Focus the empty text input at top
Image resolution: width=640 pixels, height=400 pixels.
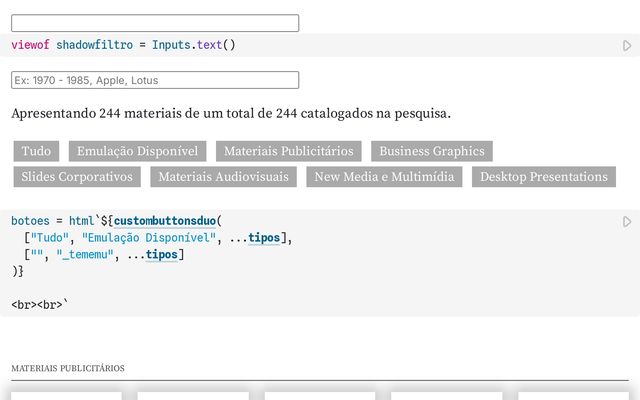155,23
